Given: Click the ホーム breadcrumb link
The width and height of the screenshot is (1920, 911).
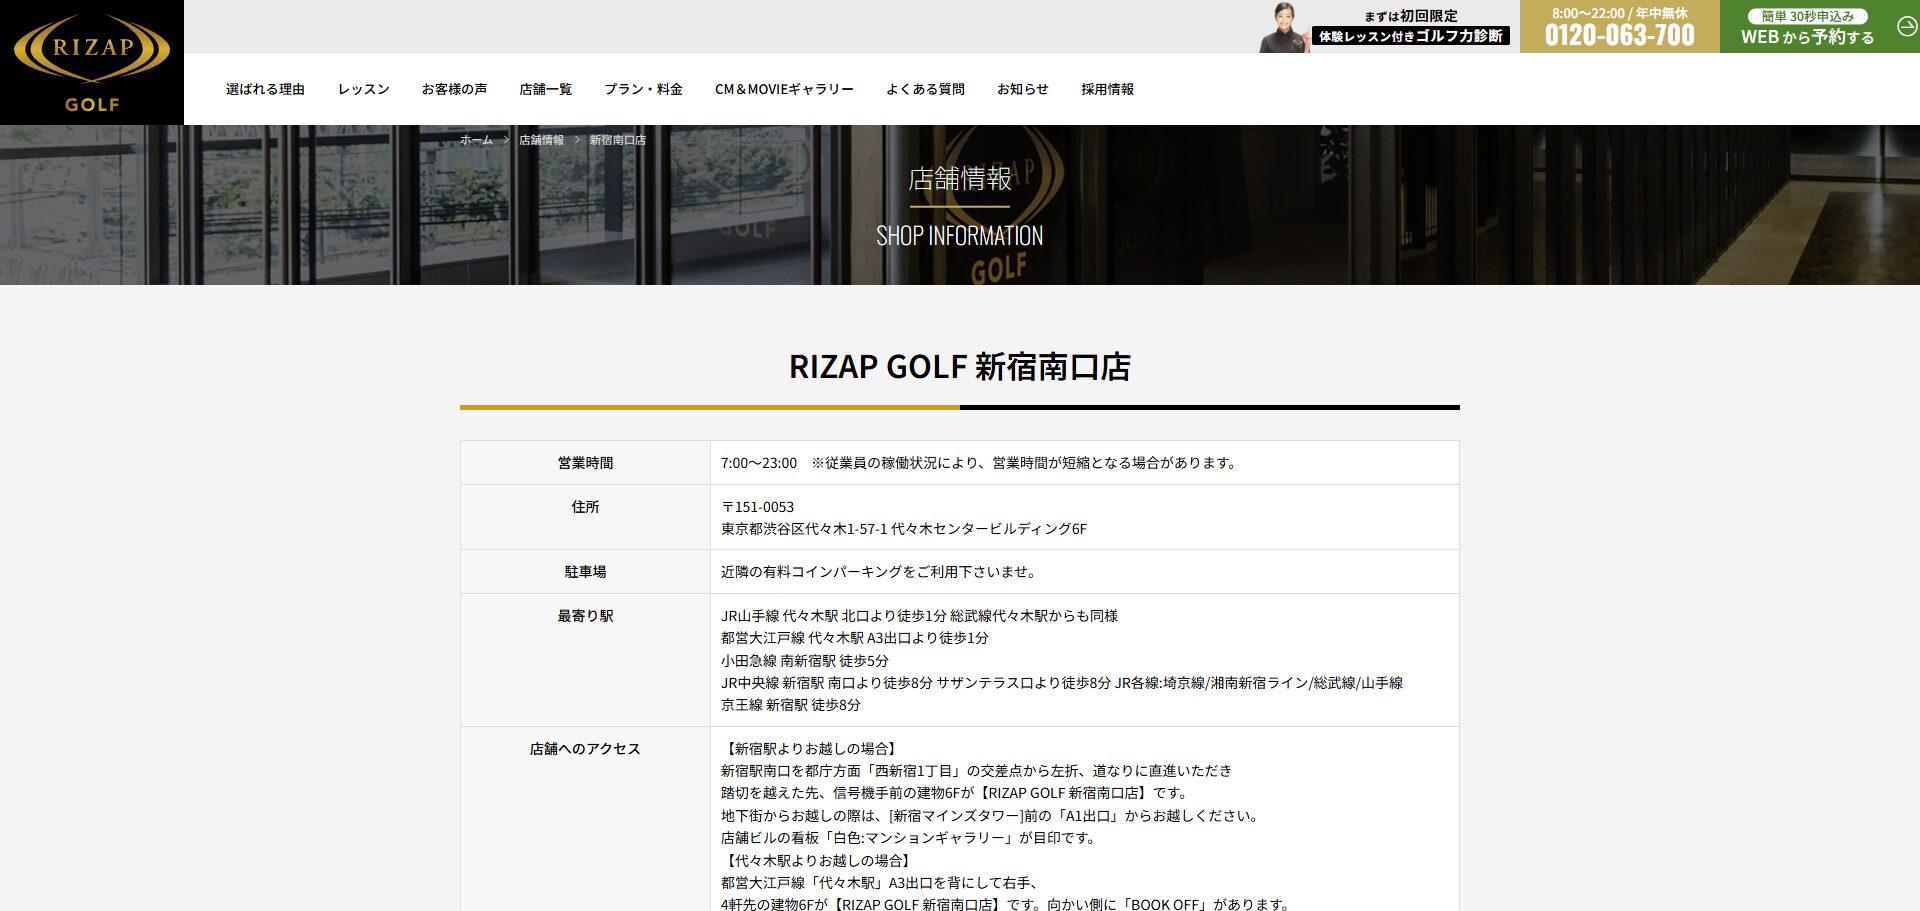Looking at the screenshot, I should click(476, 140).
